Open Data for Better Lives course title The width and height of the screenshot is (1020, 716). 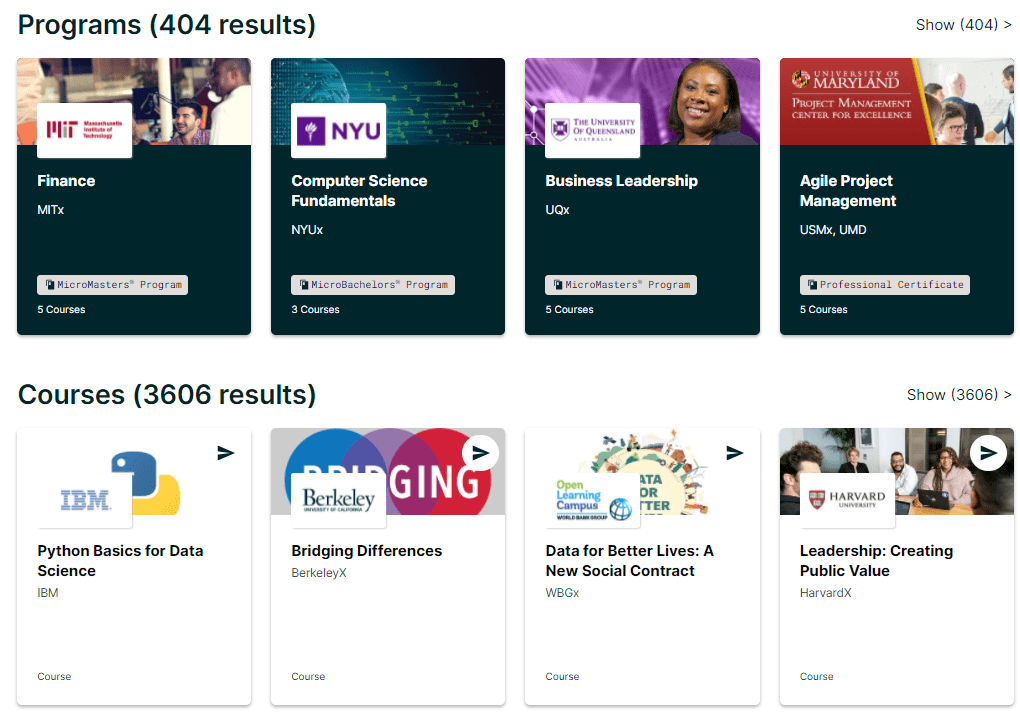(x=630, y=561)
